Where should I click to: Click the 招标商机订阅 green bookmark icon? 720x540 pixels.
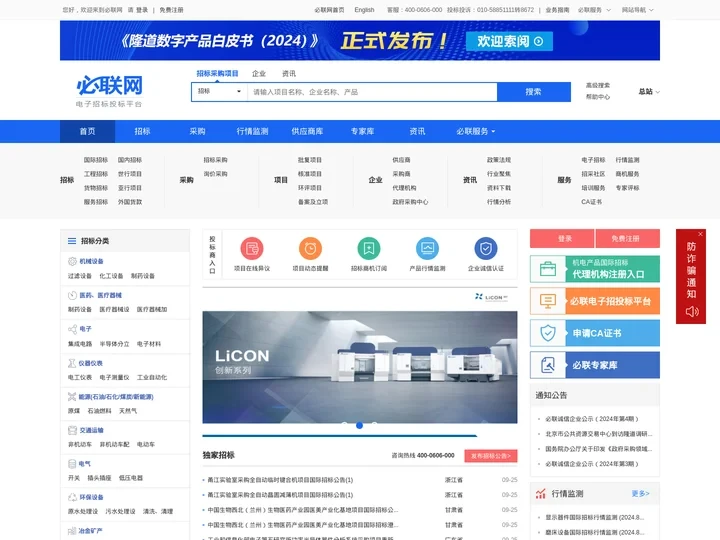[369, 248]
